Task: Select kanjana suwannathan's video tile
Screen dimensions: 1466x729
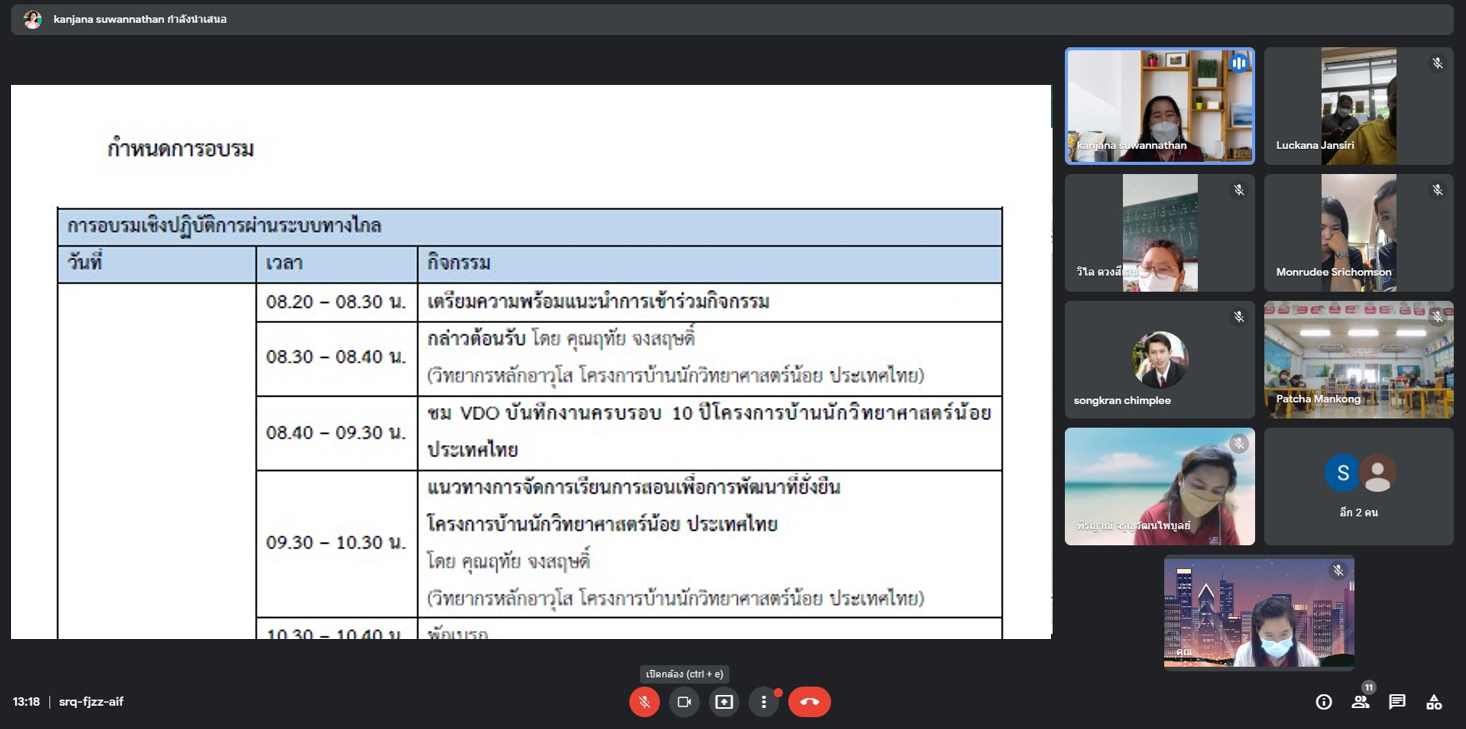Action: click(x=1160, y=106)
